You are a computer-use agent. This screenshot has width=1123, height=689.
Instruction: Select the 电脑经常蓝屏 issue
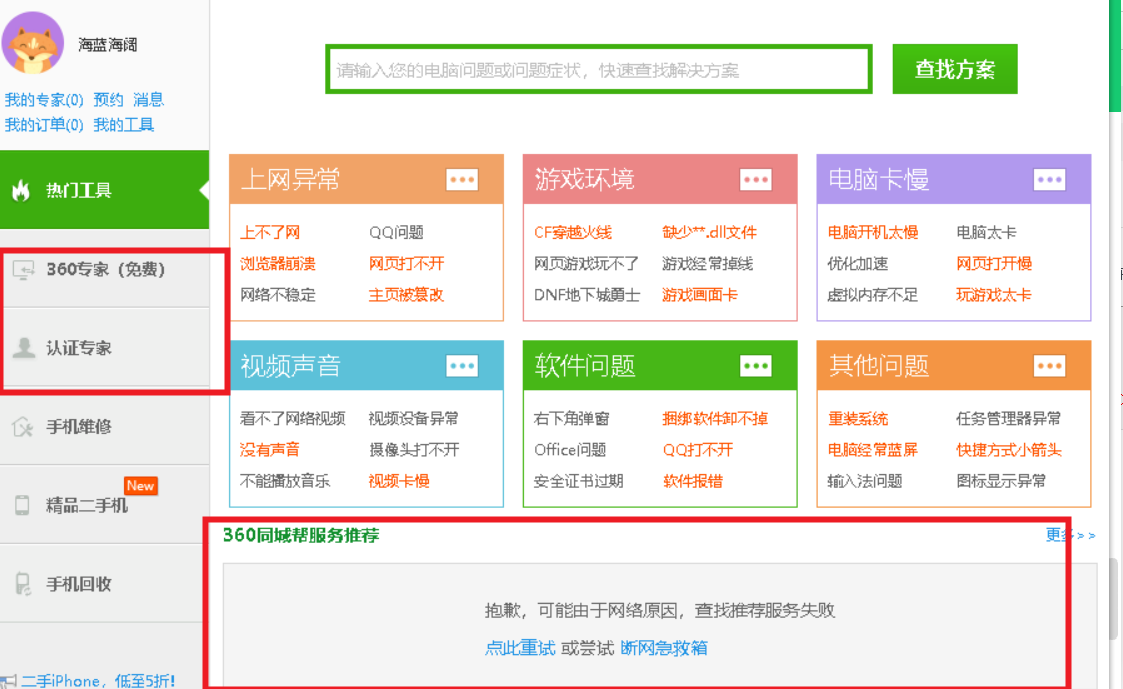[872, 450]
